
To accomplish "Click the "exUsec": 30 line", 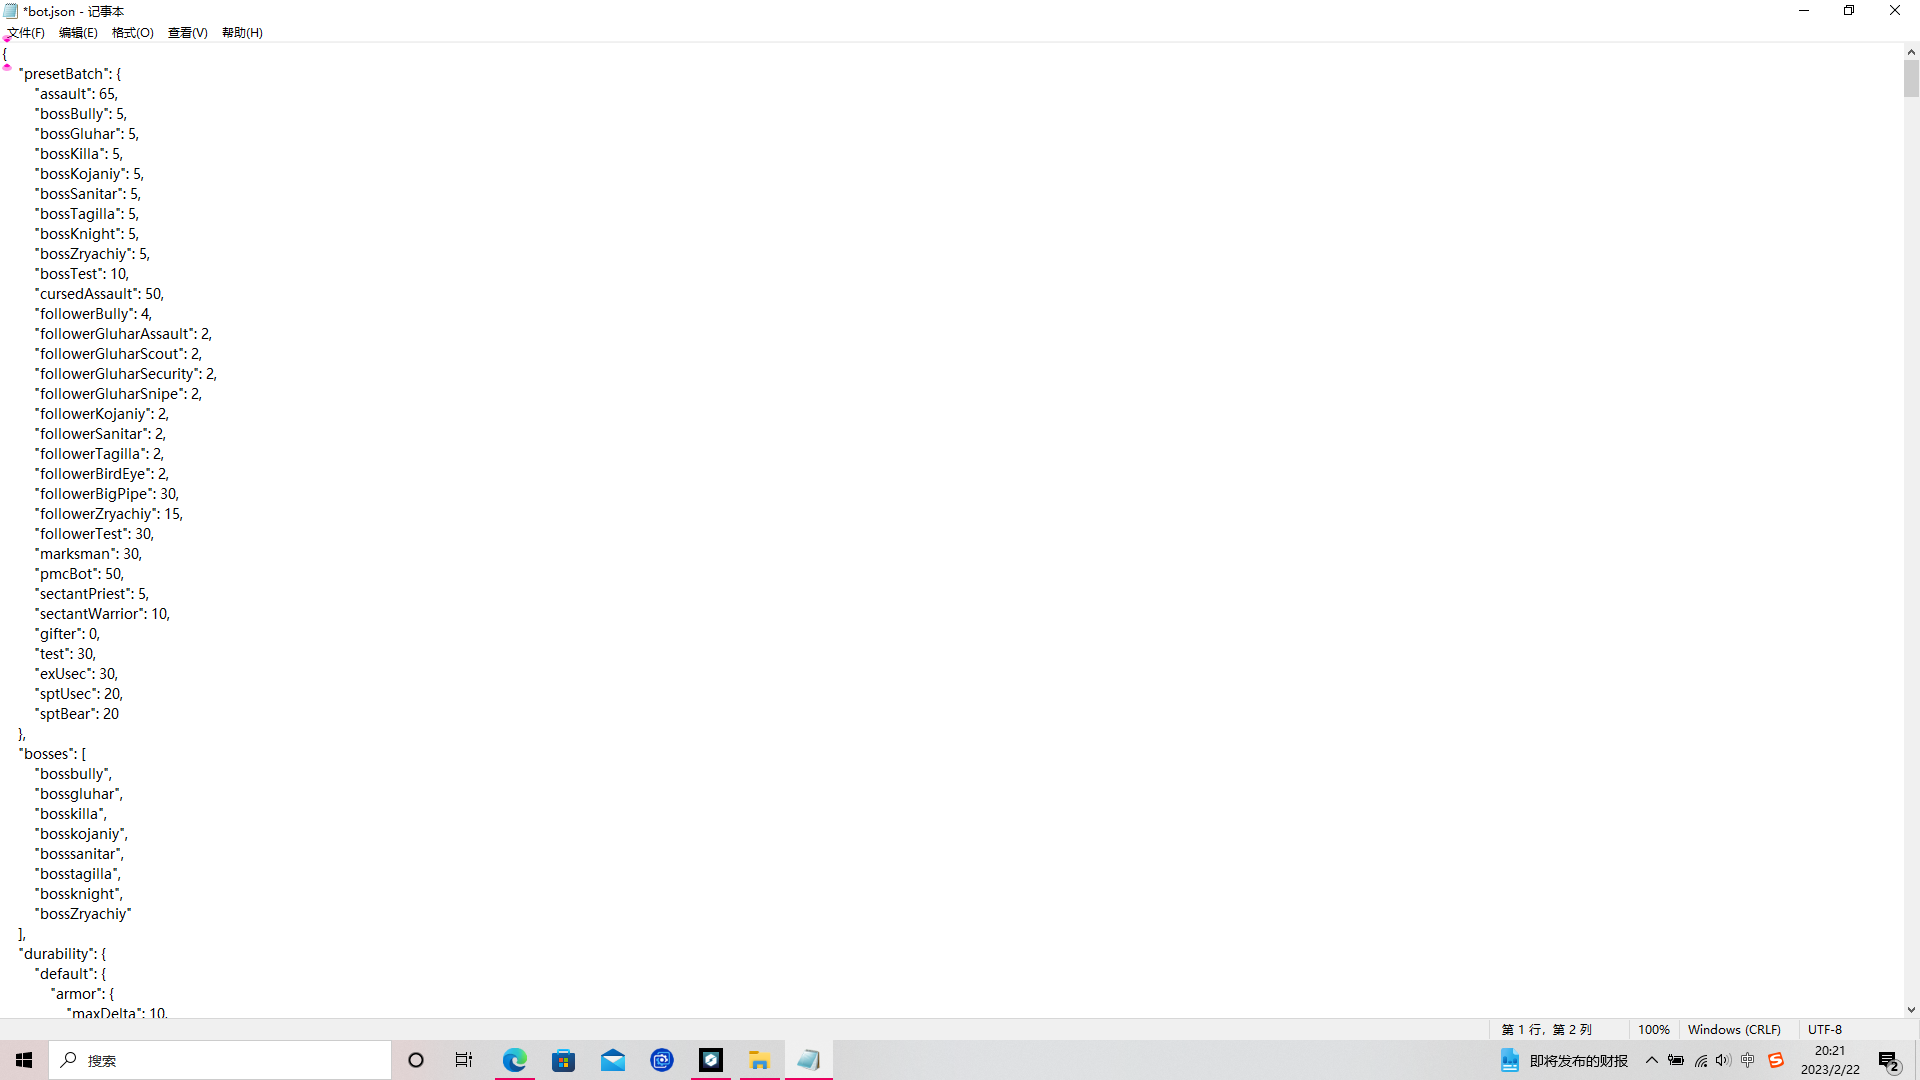I will point(76,674).
